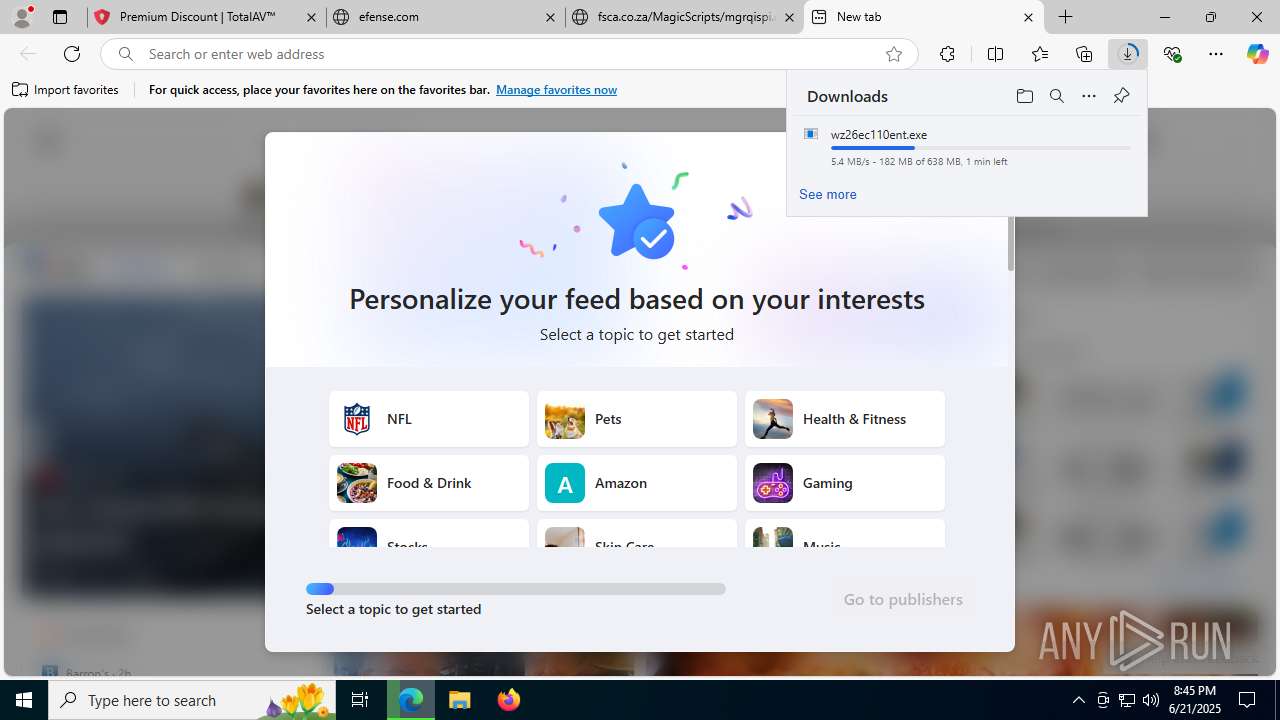Open Browser essentials icon
This screenshot has height=720, width=1280.
[1172, 54]
